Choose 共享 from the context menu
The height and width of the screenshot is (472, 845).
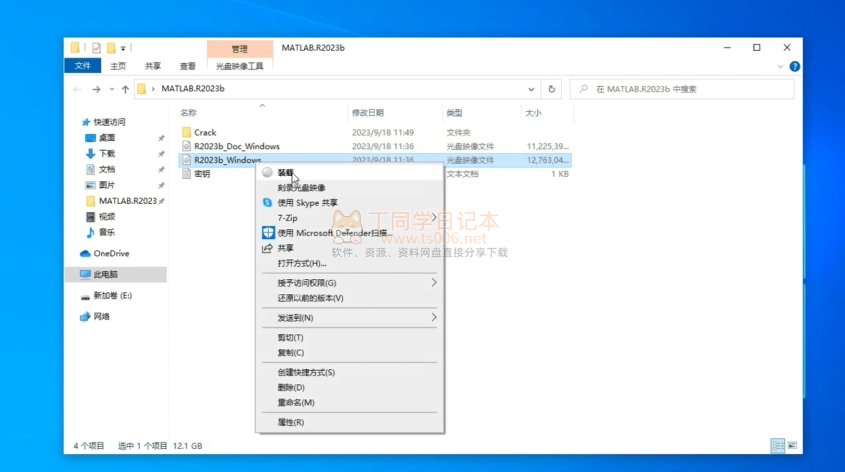tap(349, 248)
